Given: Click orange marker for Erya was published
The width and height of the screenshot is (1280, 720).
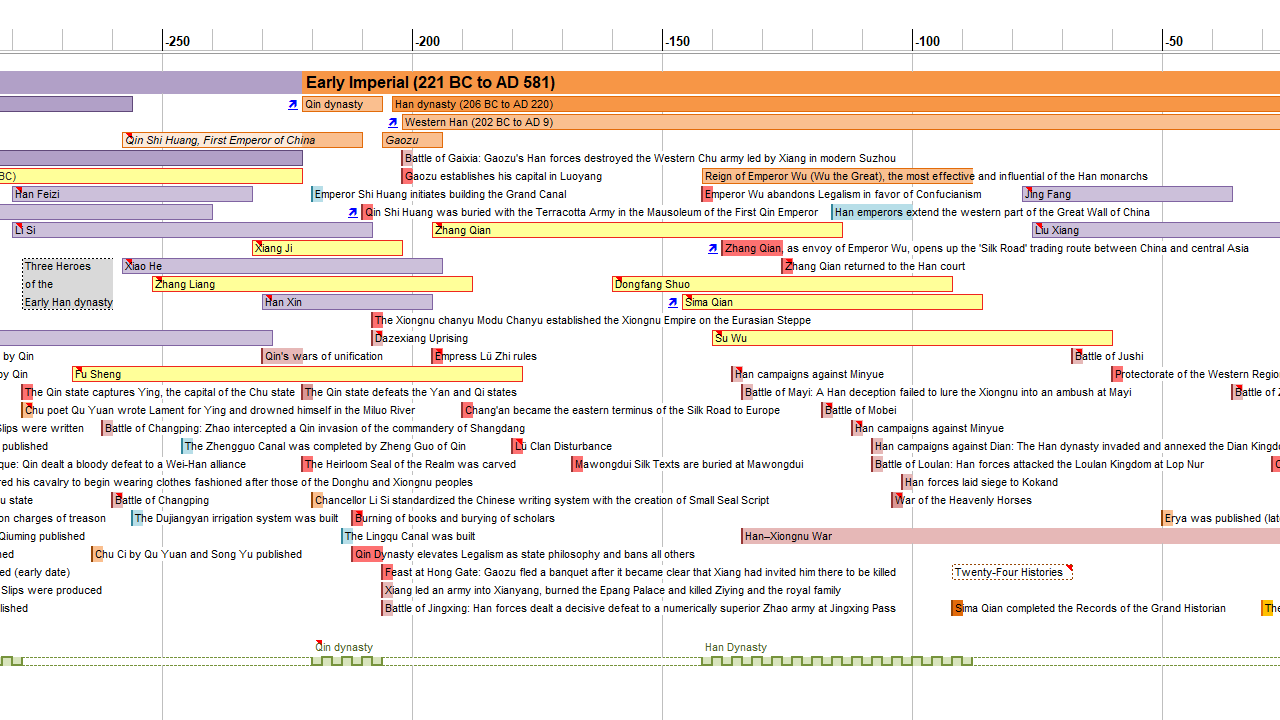Looking at the screenshot, I should [x=1166, y=518].
